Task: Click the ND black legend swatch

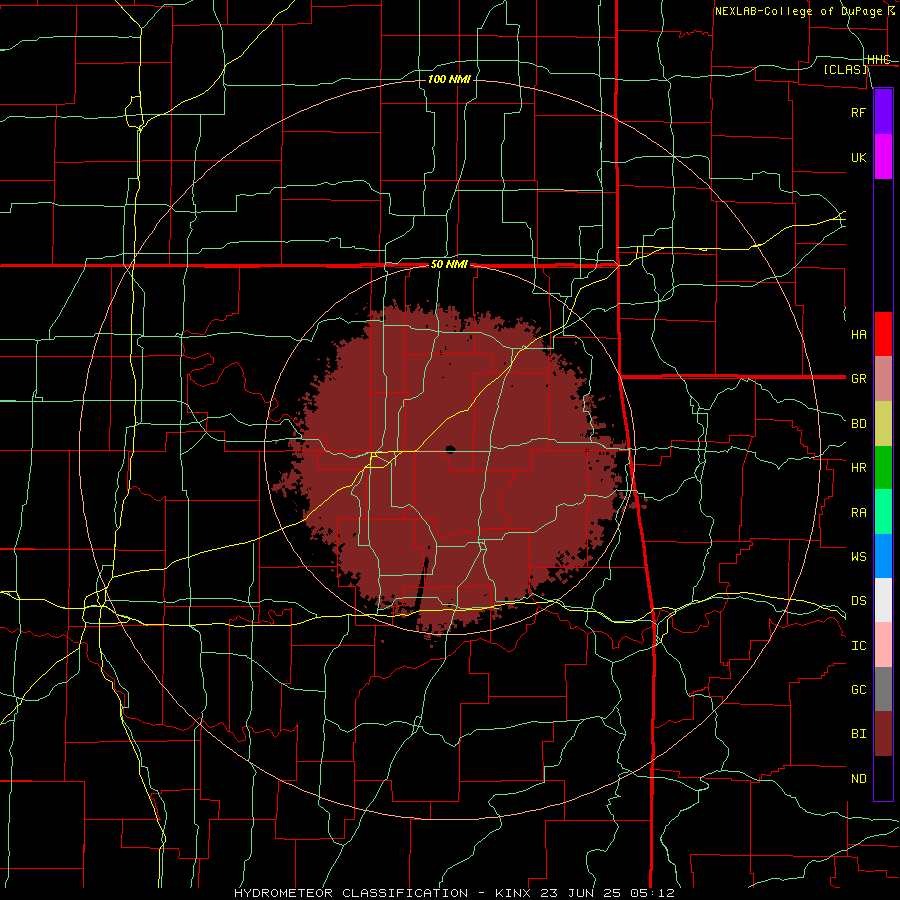Action: [x=883, y=778]
